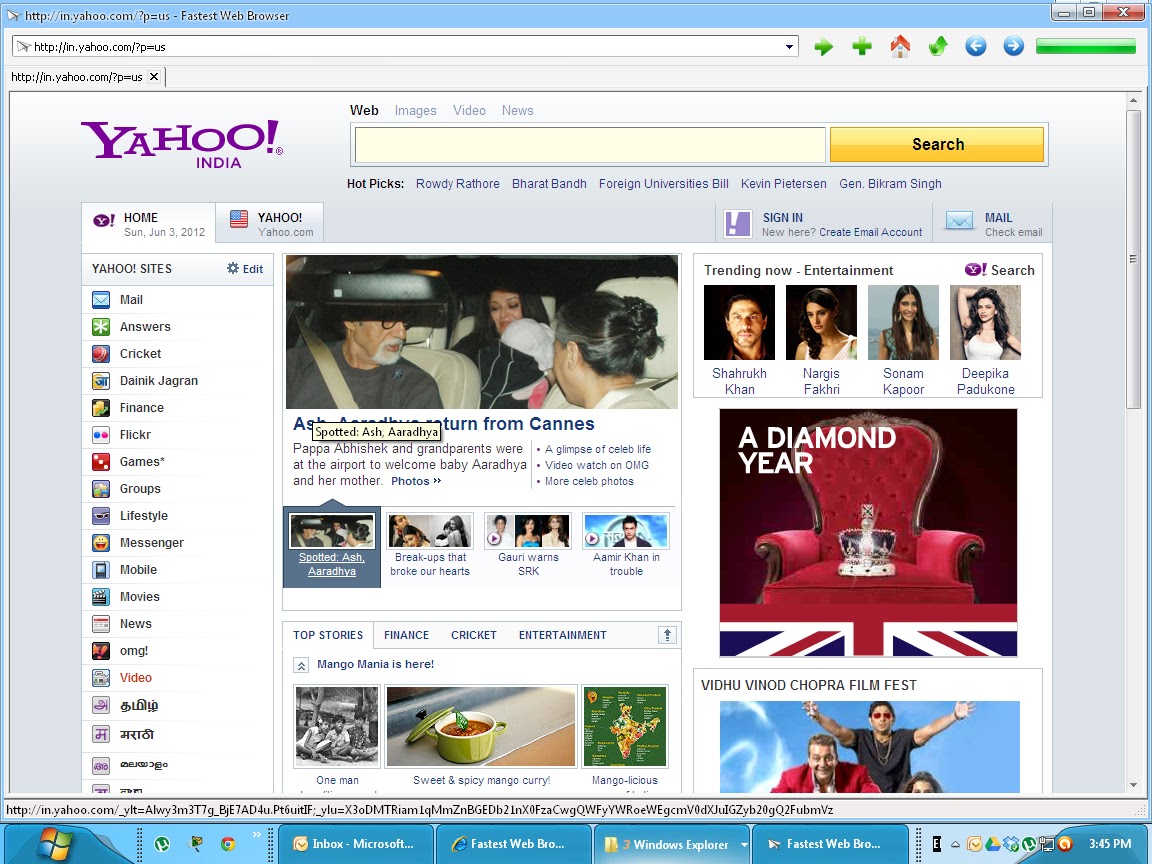This screenshot has width=1152, height=864.
Task: Open the News icon in sidebar
Action: [x=101, y=624]
